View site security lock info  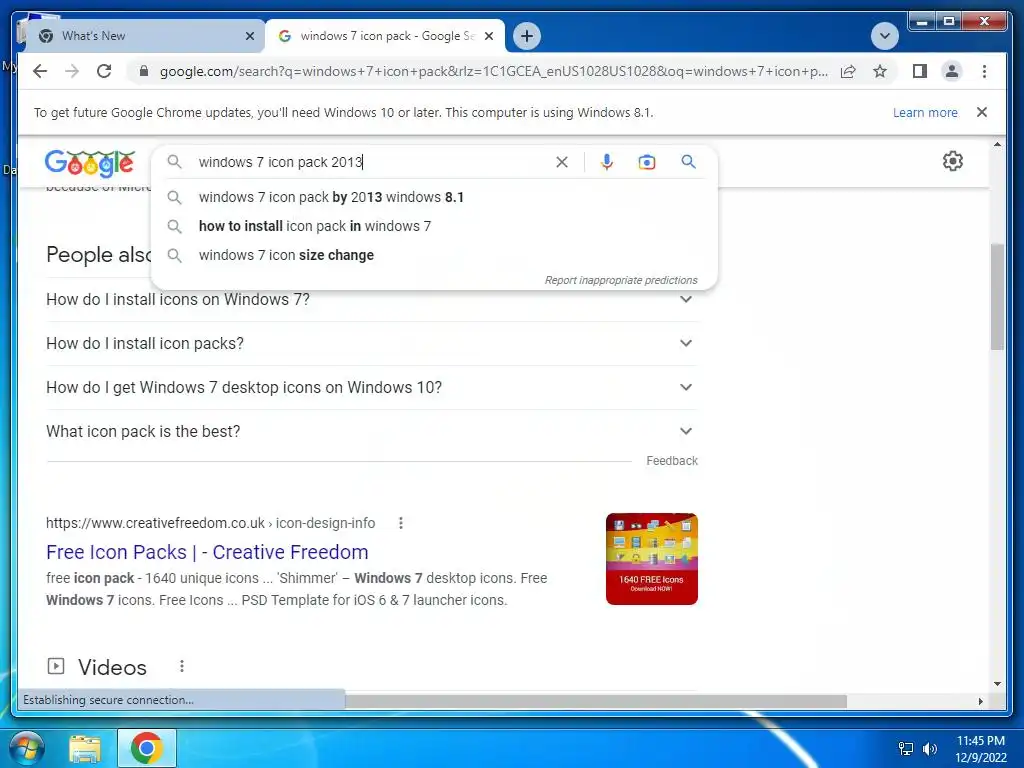pos(144,71)
